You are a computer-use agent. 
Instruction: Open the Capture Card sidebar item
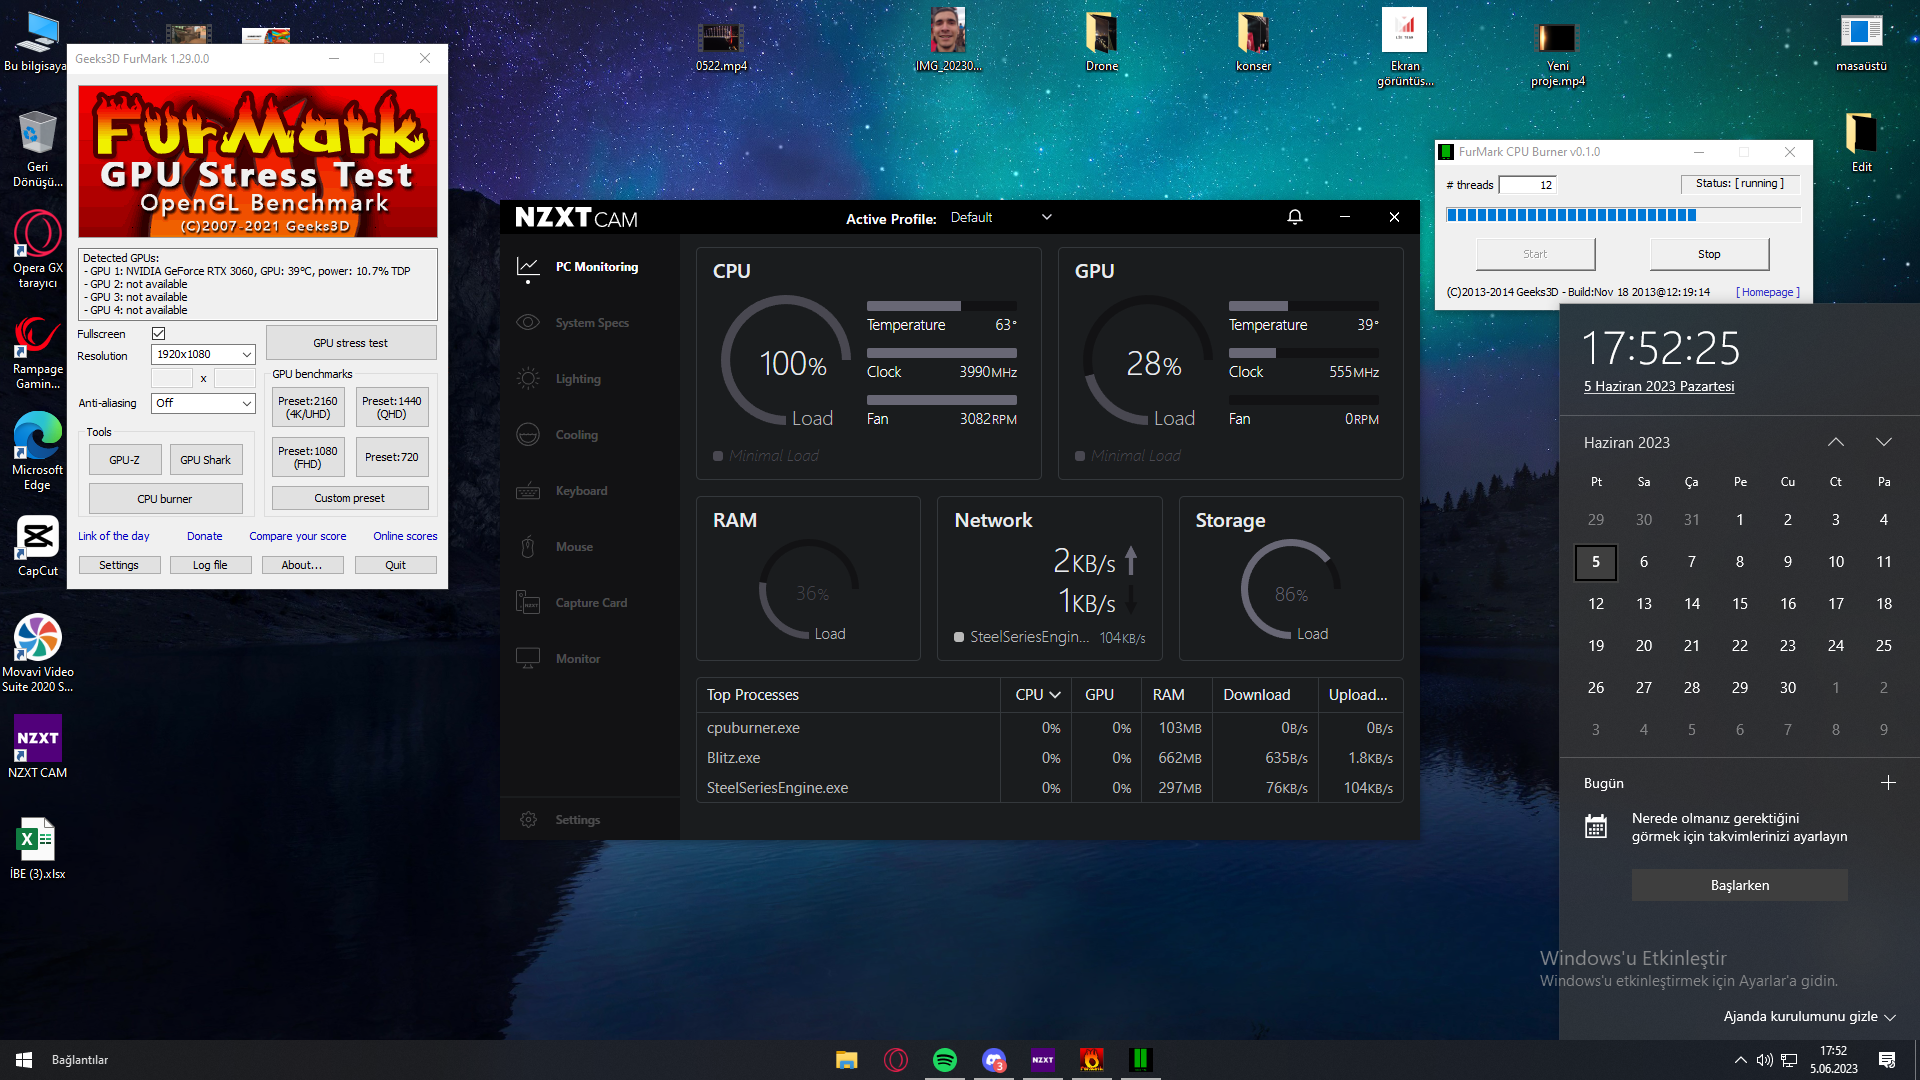click(590, 603)
